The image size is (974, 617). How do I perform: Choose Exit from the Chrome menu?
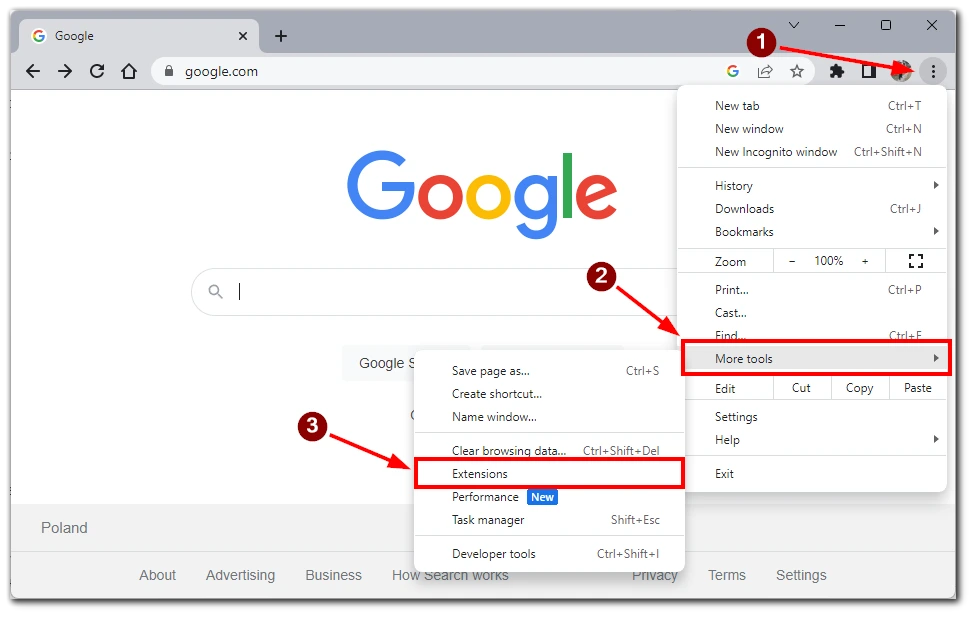pos(812,473)
